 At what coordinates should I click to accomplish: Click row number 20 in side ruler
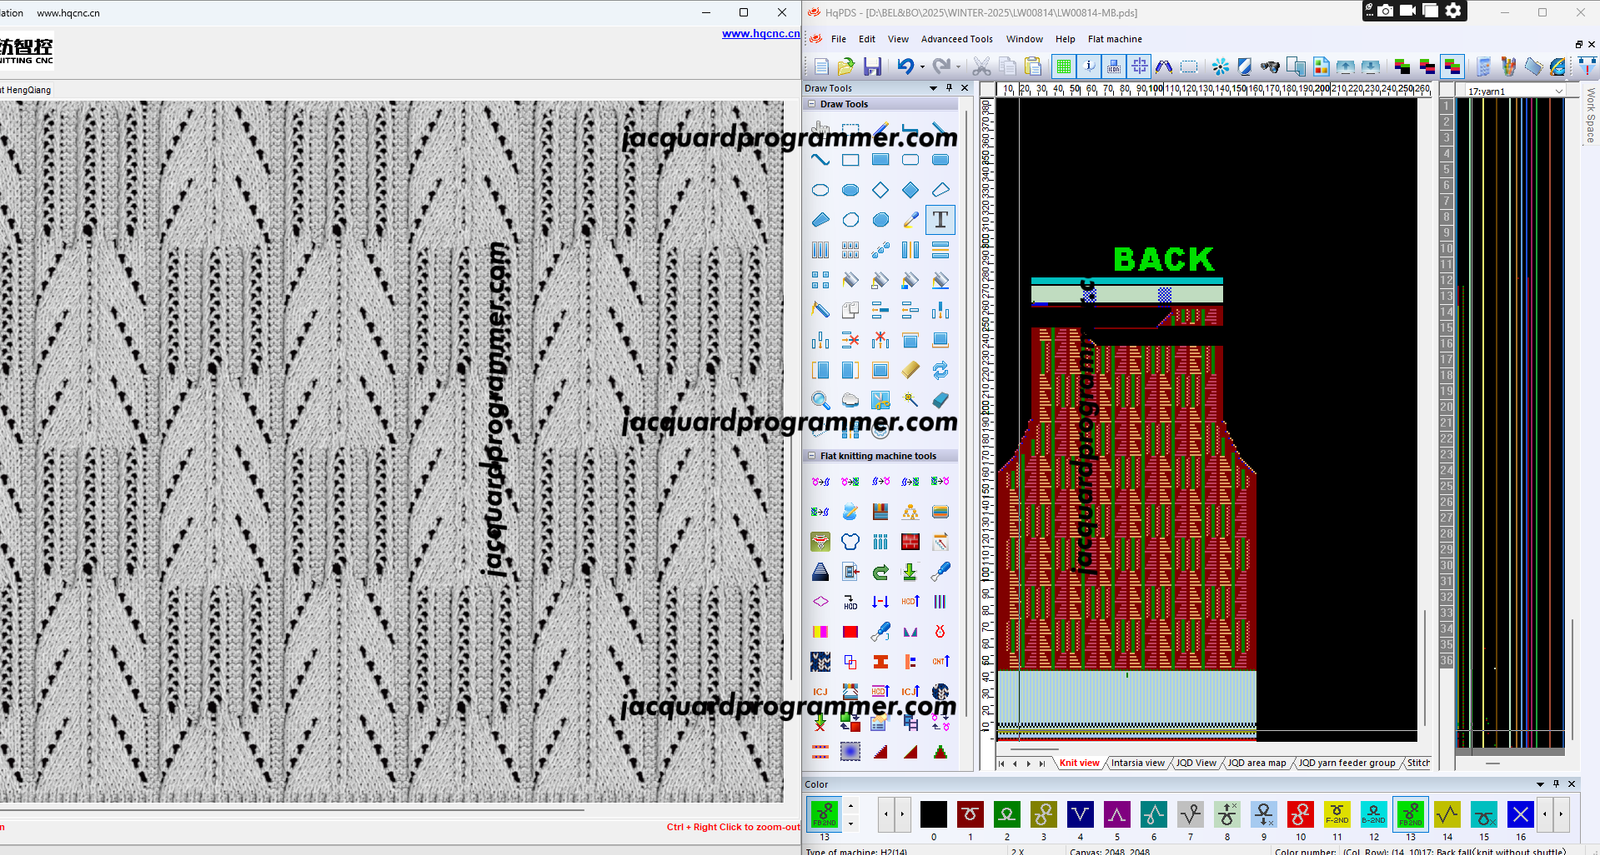coord(1446,407)
